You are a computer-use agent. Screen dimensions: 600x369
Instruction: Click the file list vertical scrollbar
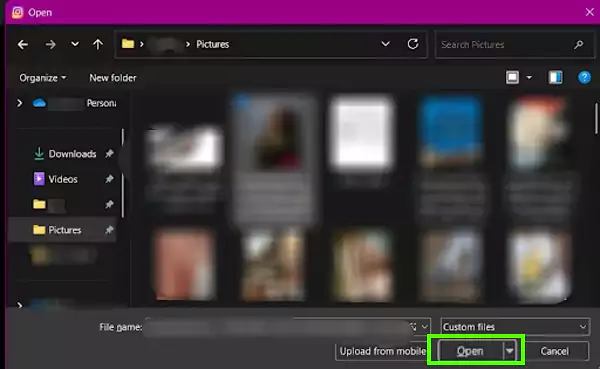click(596, 119)
